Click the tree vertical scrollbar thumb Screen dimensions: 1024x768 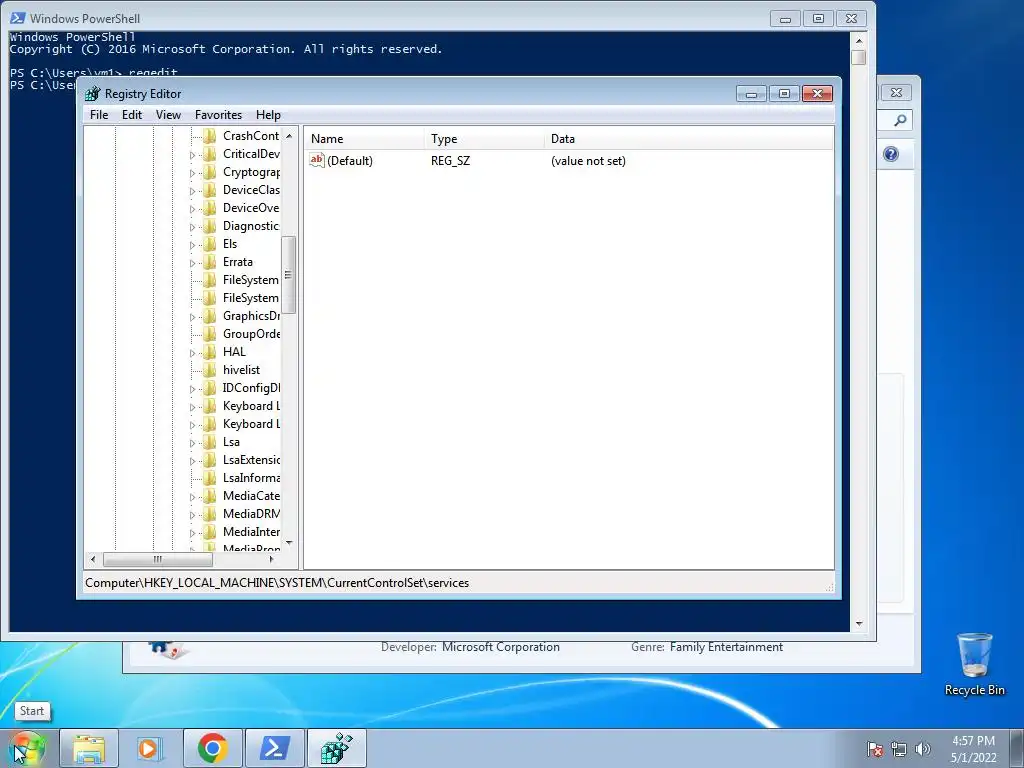[x=289, y=274]
